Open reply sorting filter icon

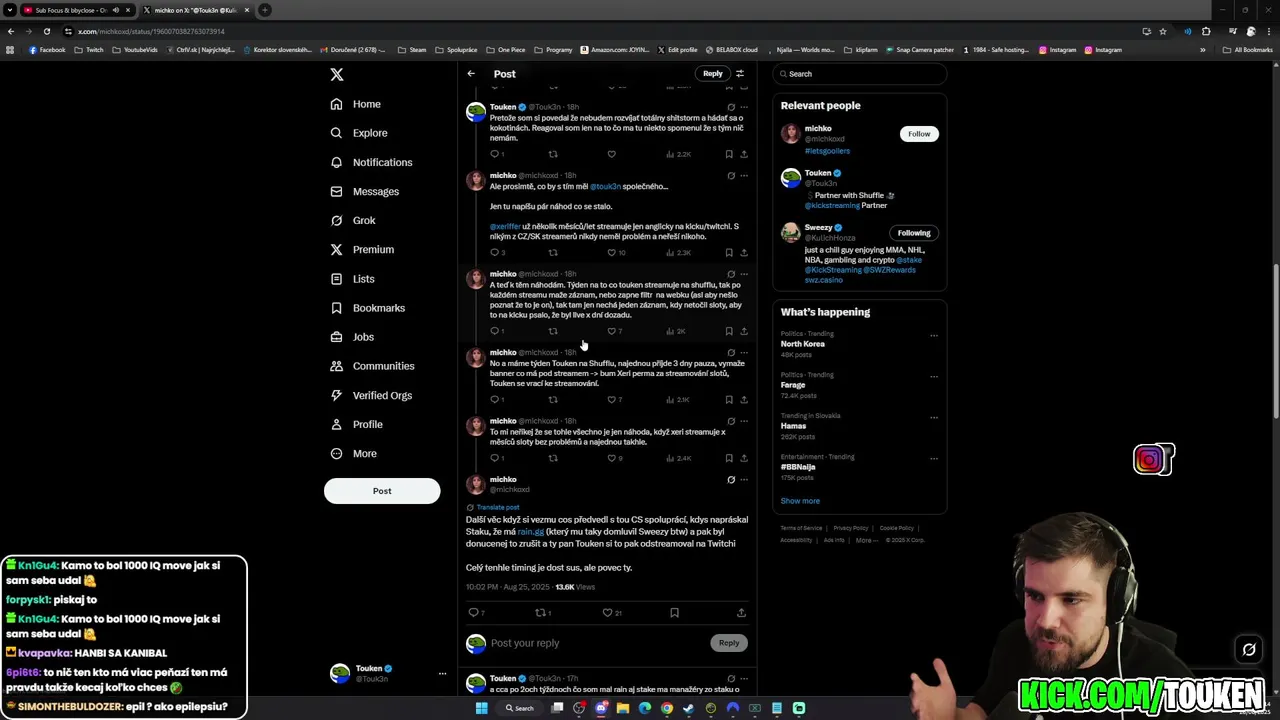pos(740,74)
